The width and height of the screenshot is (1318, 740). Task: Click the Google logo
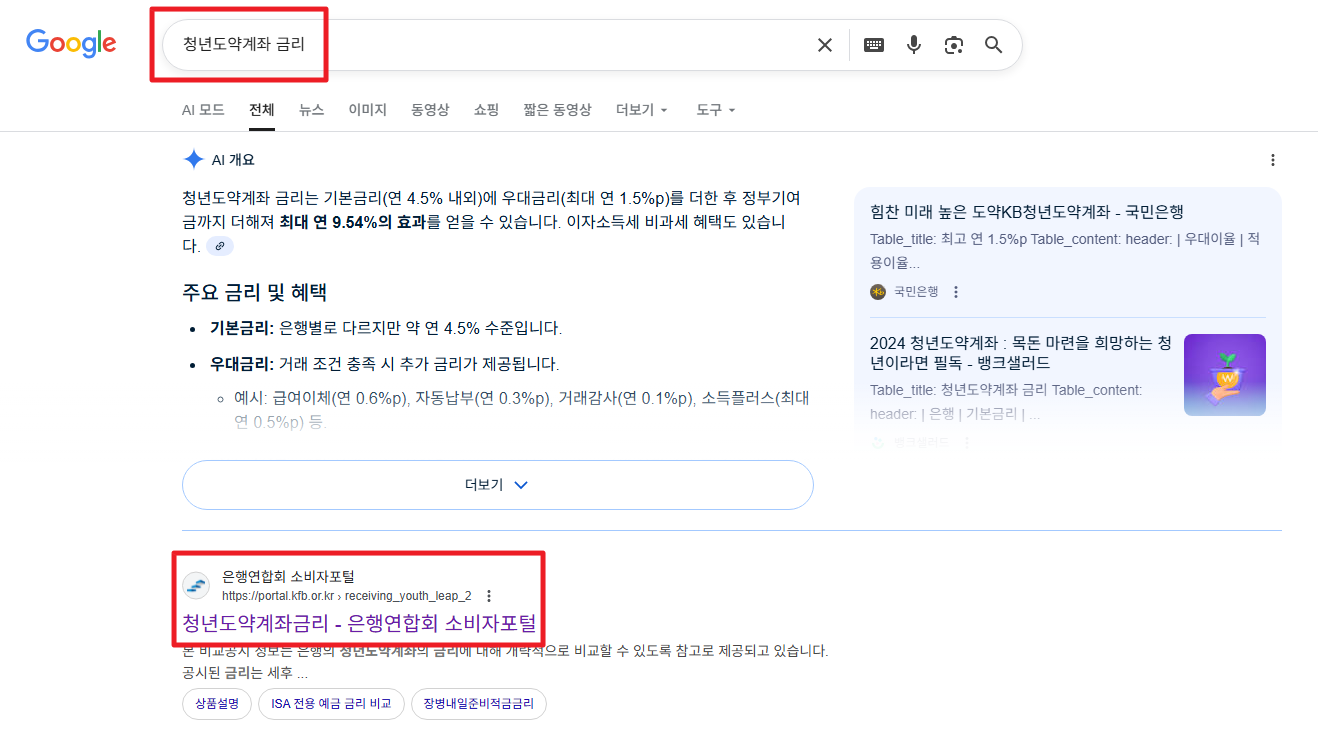[70, 43]
